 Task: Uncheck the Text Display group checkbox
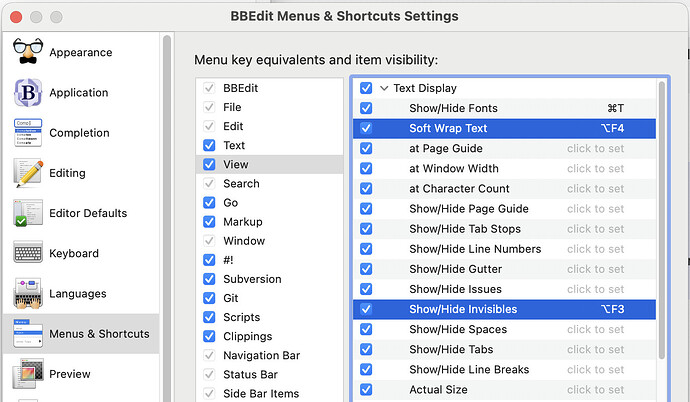366,88
